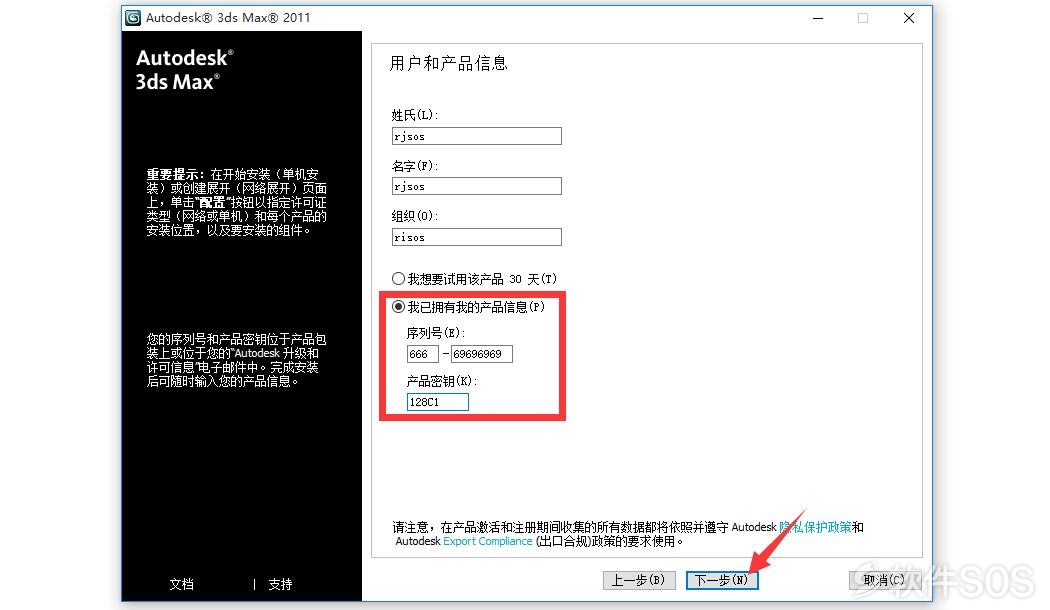Click the 名字(F) label
1050x610 pixels.
[415, 165]
